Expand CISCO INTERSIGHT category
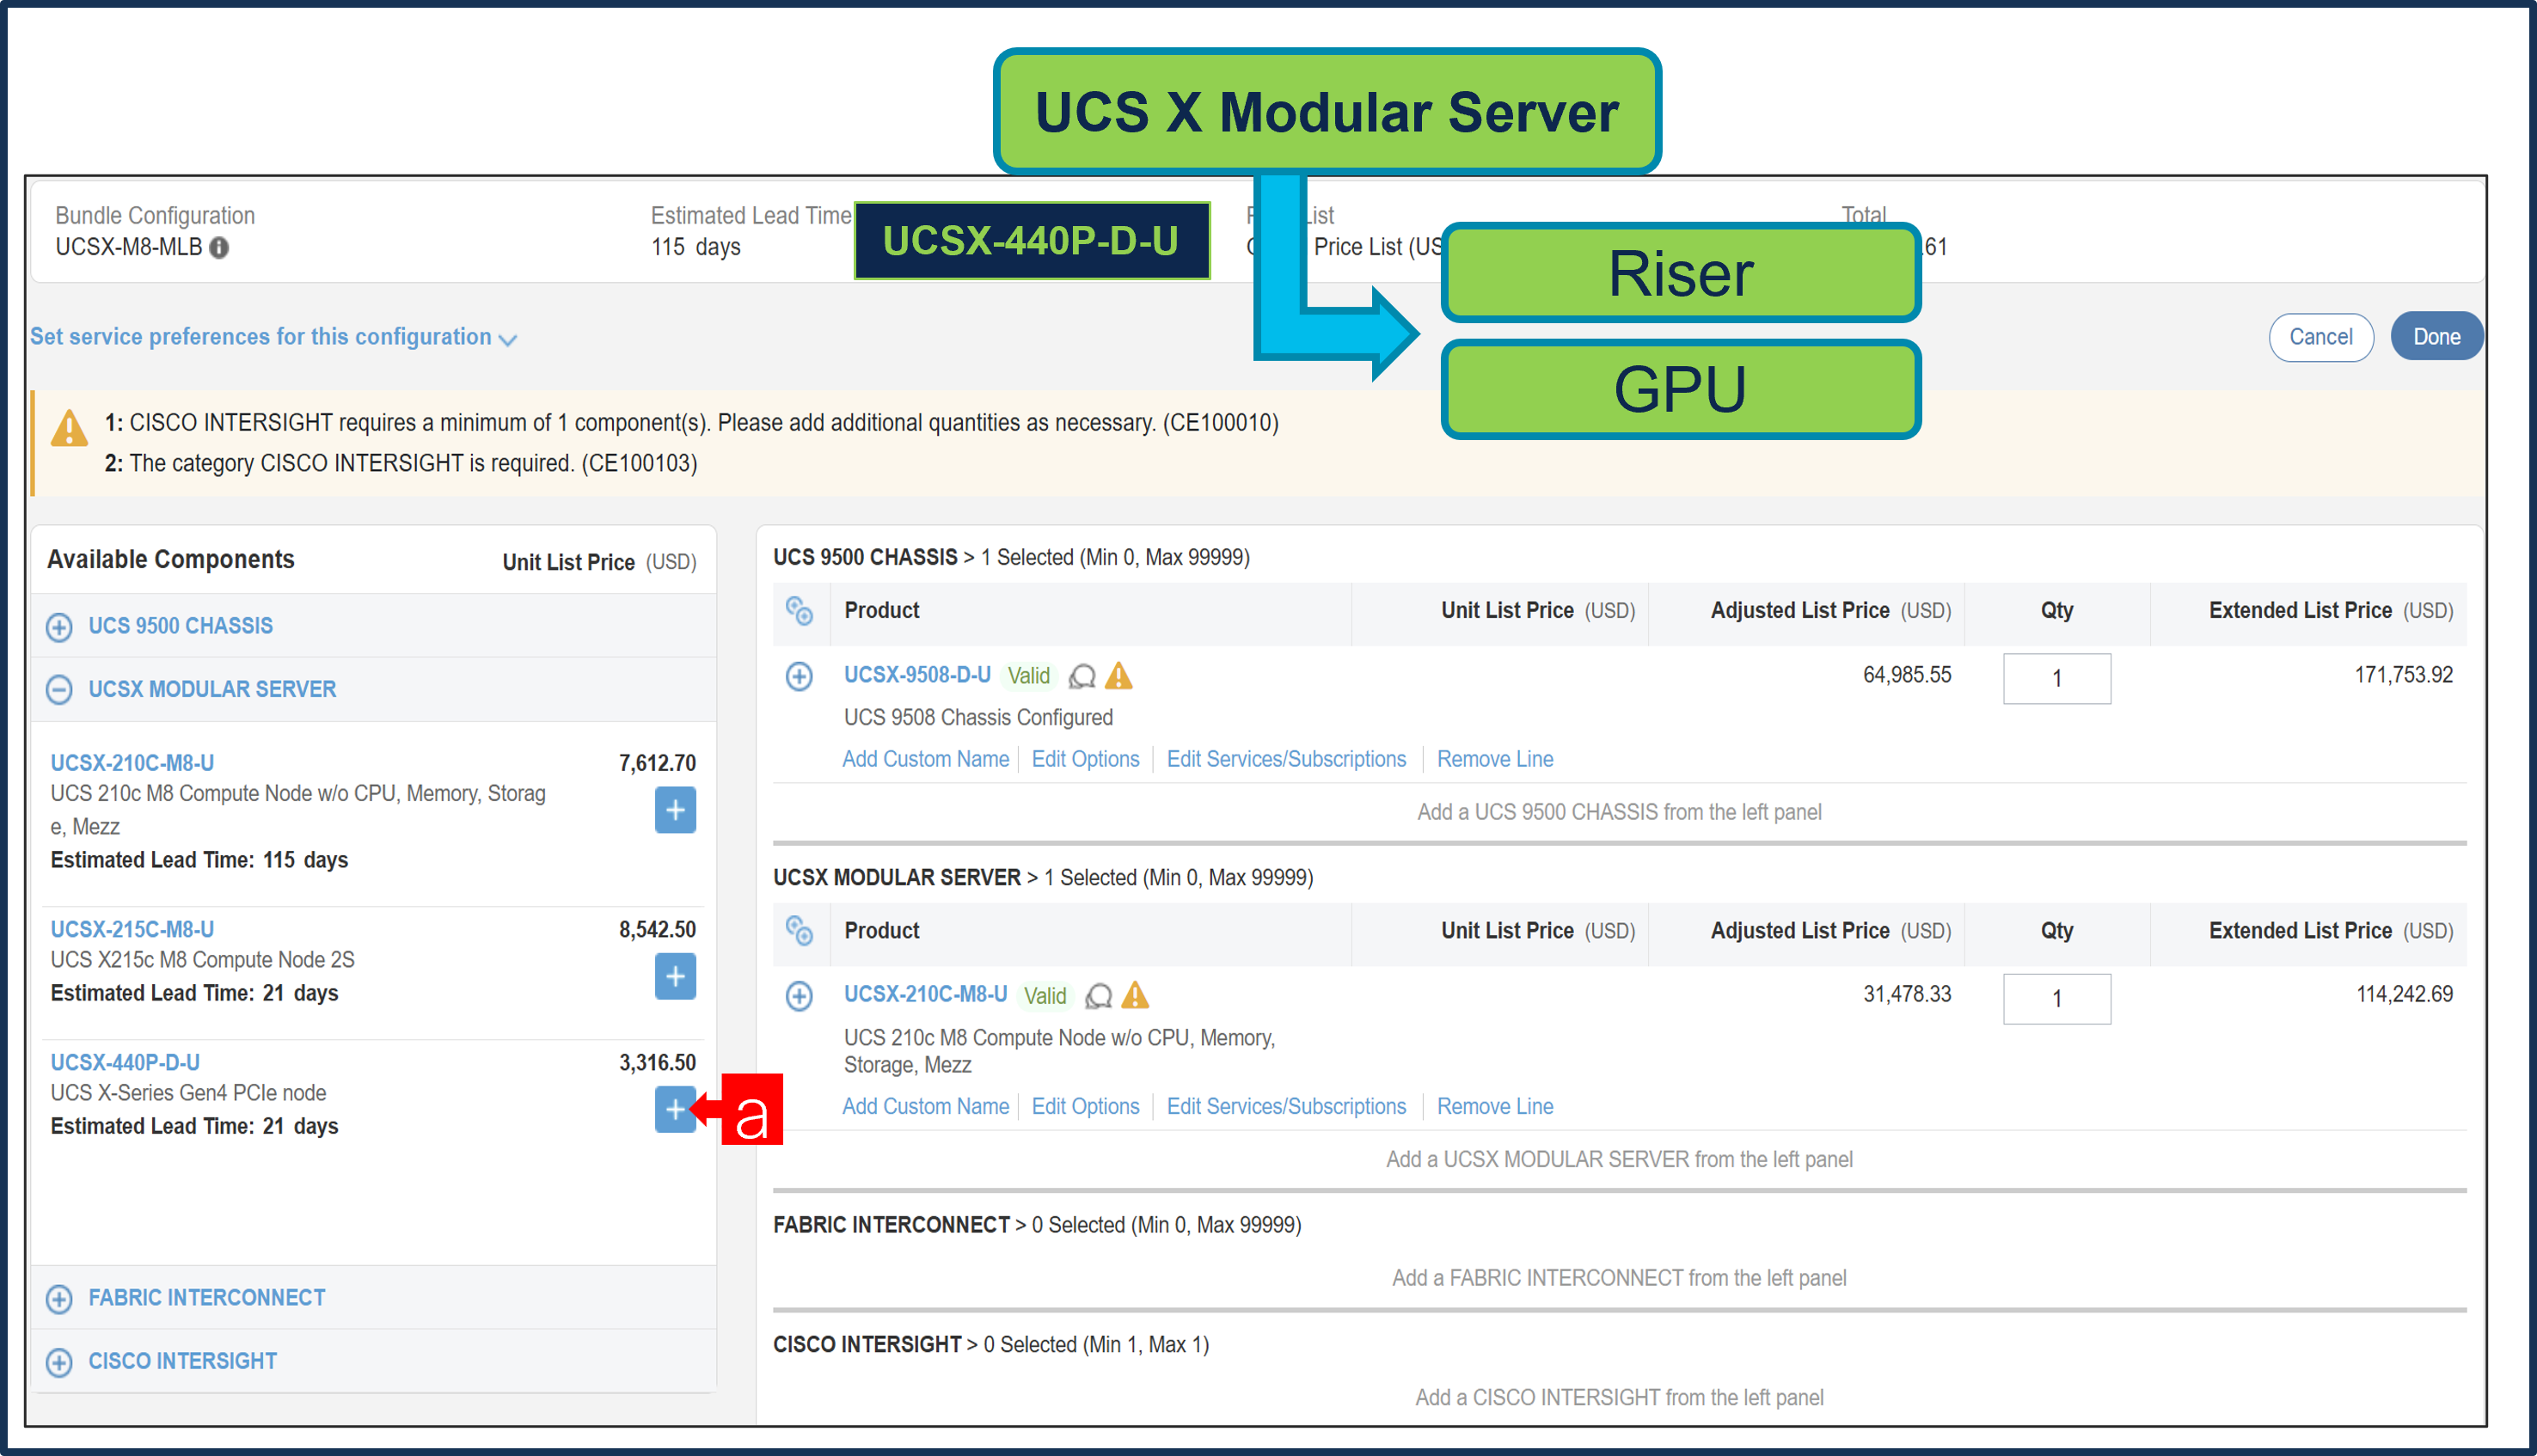Image resolution: width=2537 pixels, height=1456 pixels. point(59,1362)
